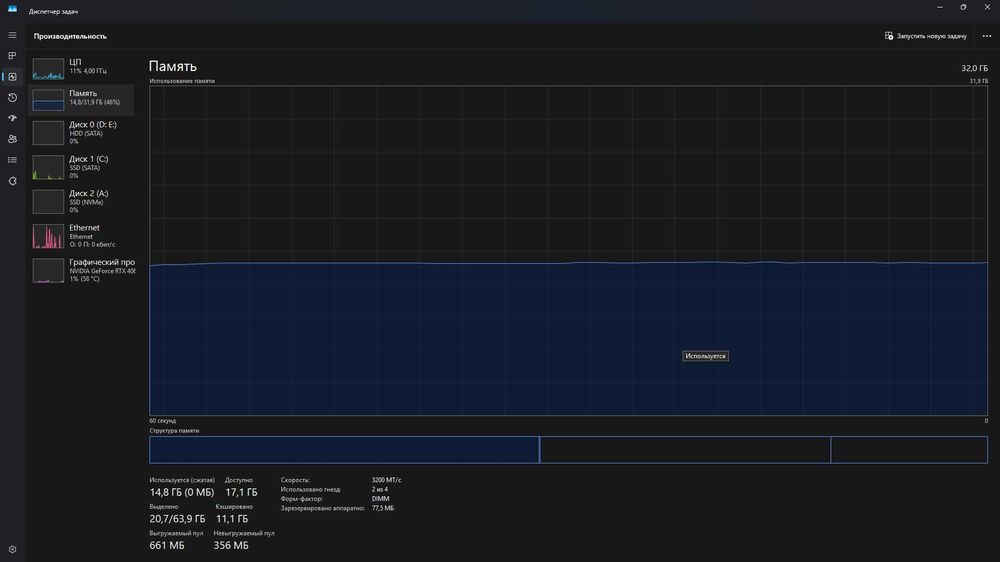The image size is (1000, 562).
Task: Select the Performance page icon
Action: click(12, 77)
